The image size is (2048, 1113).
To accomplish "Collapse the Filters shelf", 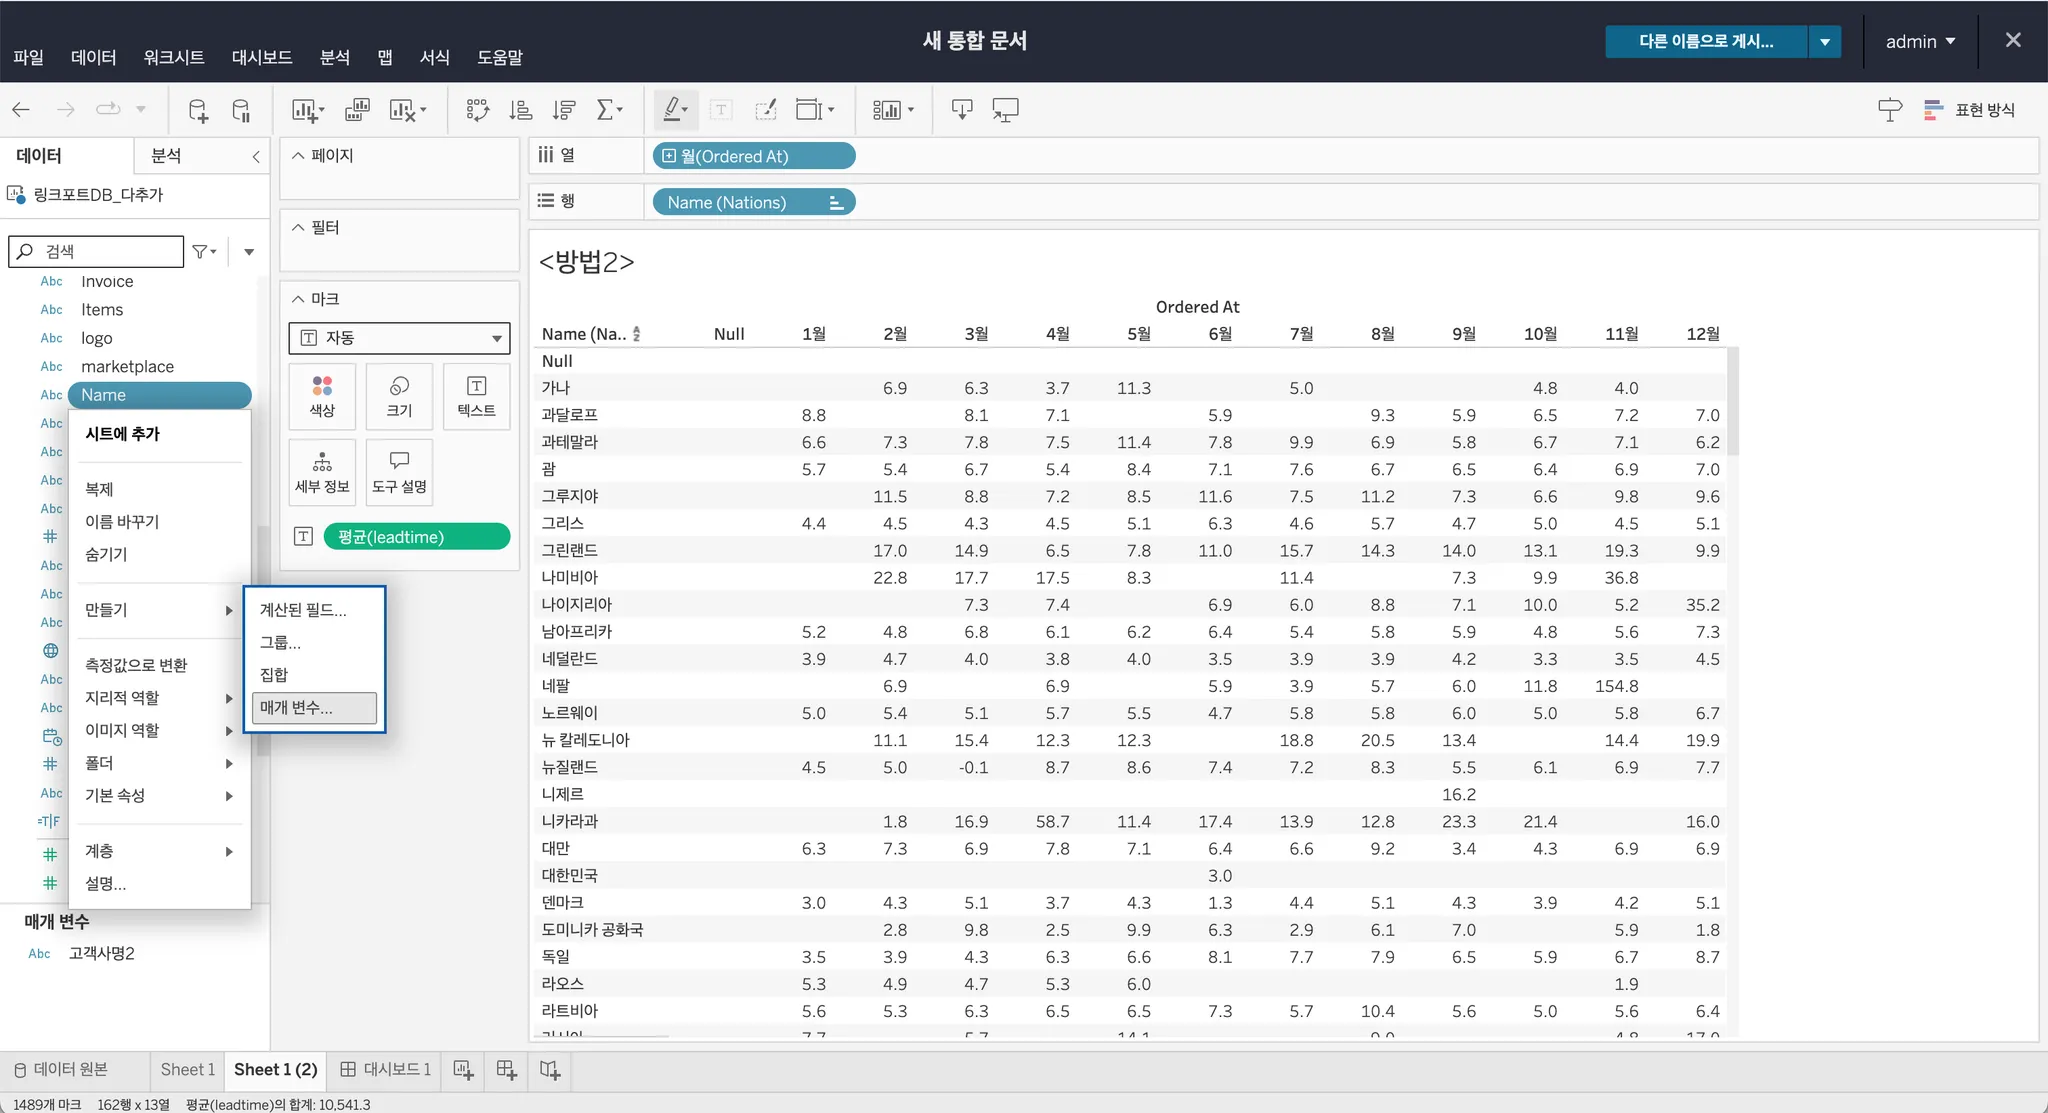I will pyautogui.click(x=298, y=227).
